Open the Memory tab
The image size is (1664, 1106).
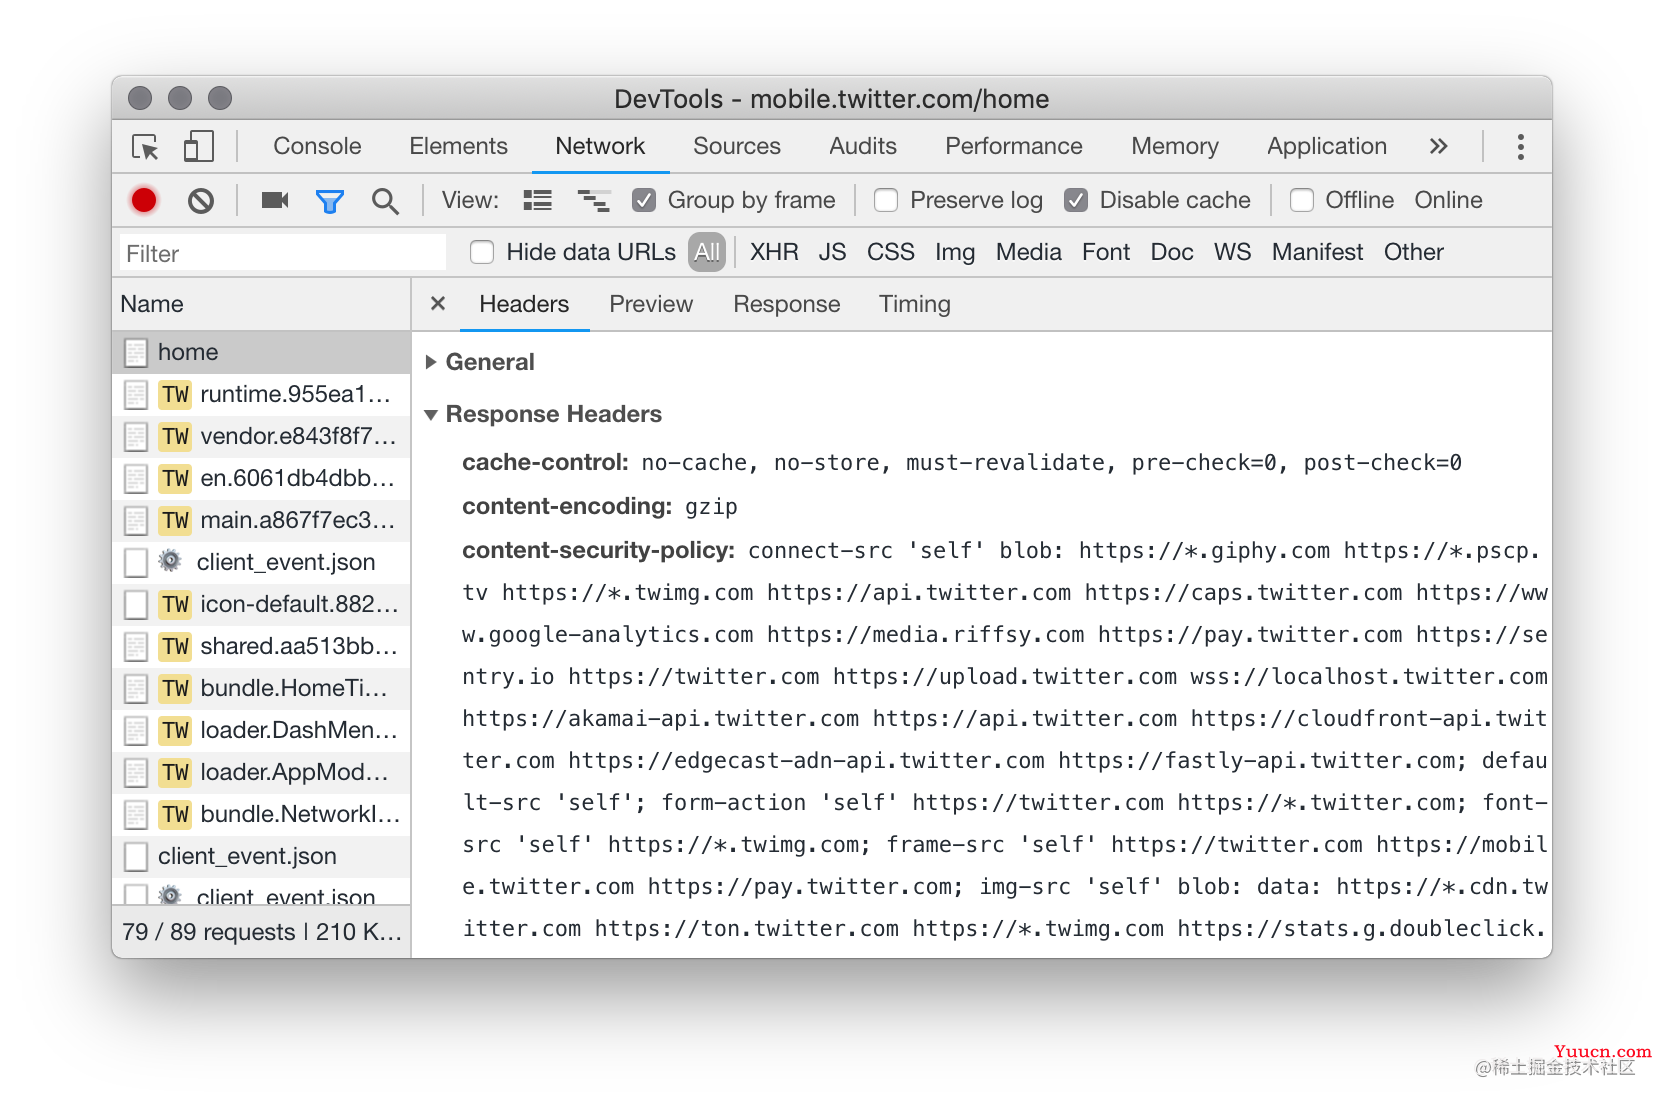click(1175, 146)
